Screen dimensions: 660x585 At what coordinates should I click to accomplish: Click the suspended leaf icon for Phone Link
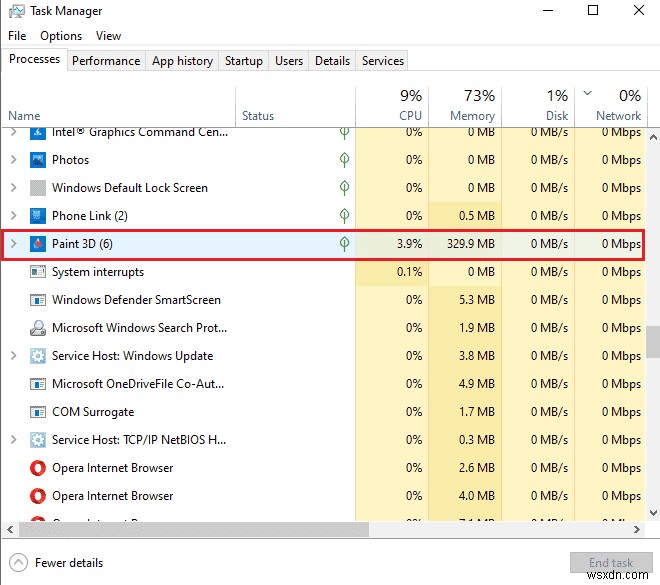coord(344,216)
